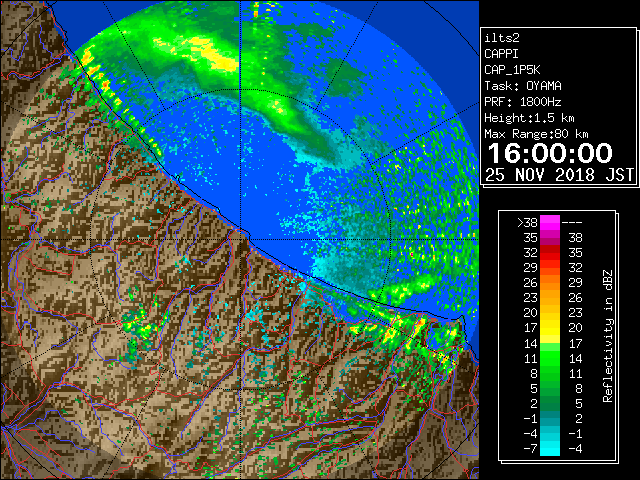Click the magenta >38 color swatch
Screen dimensions: 640x480
point(550,222)
